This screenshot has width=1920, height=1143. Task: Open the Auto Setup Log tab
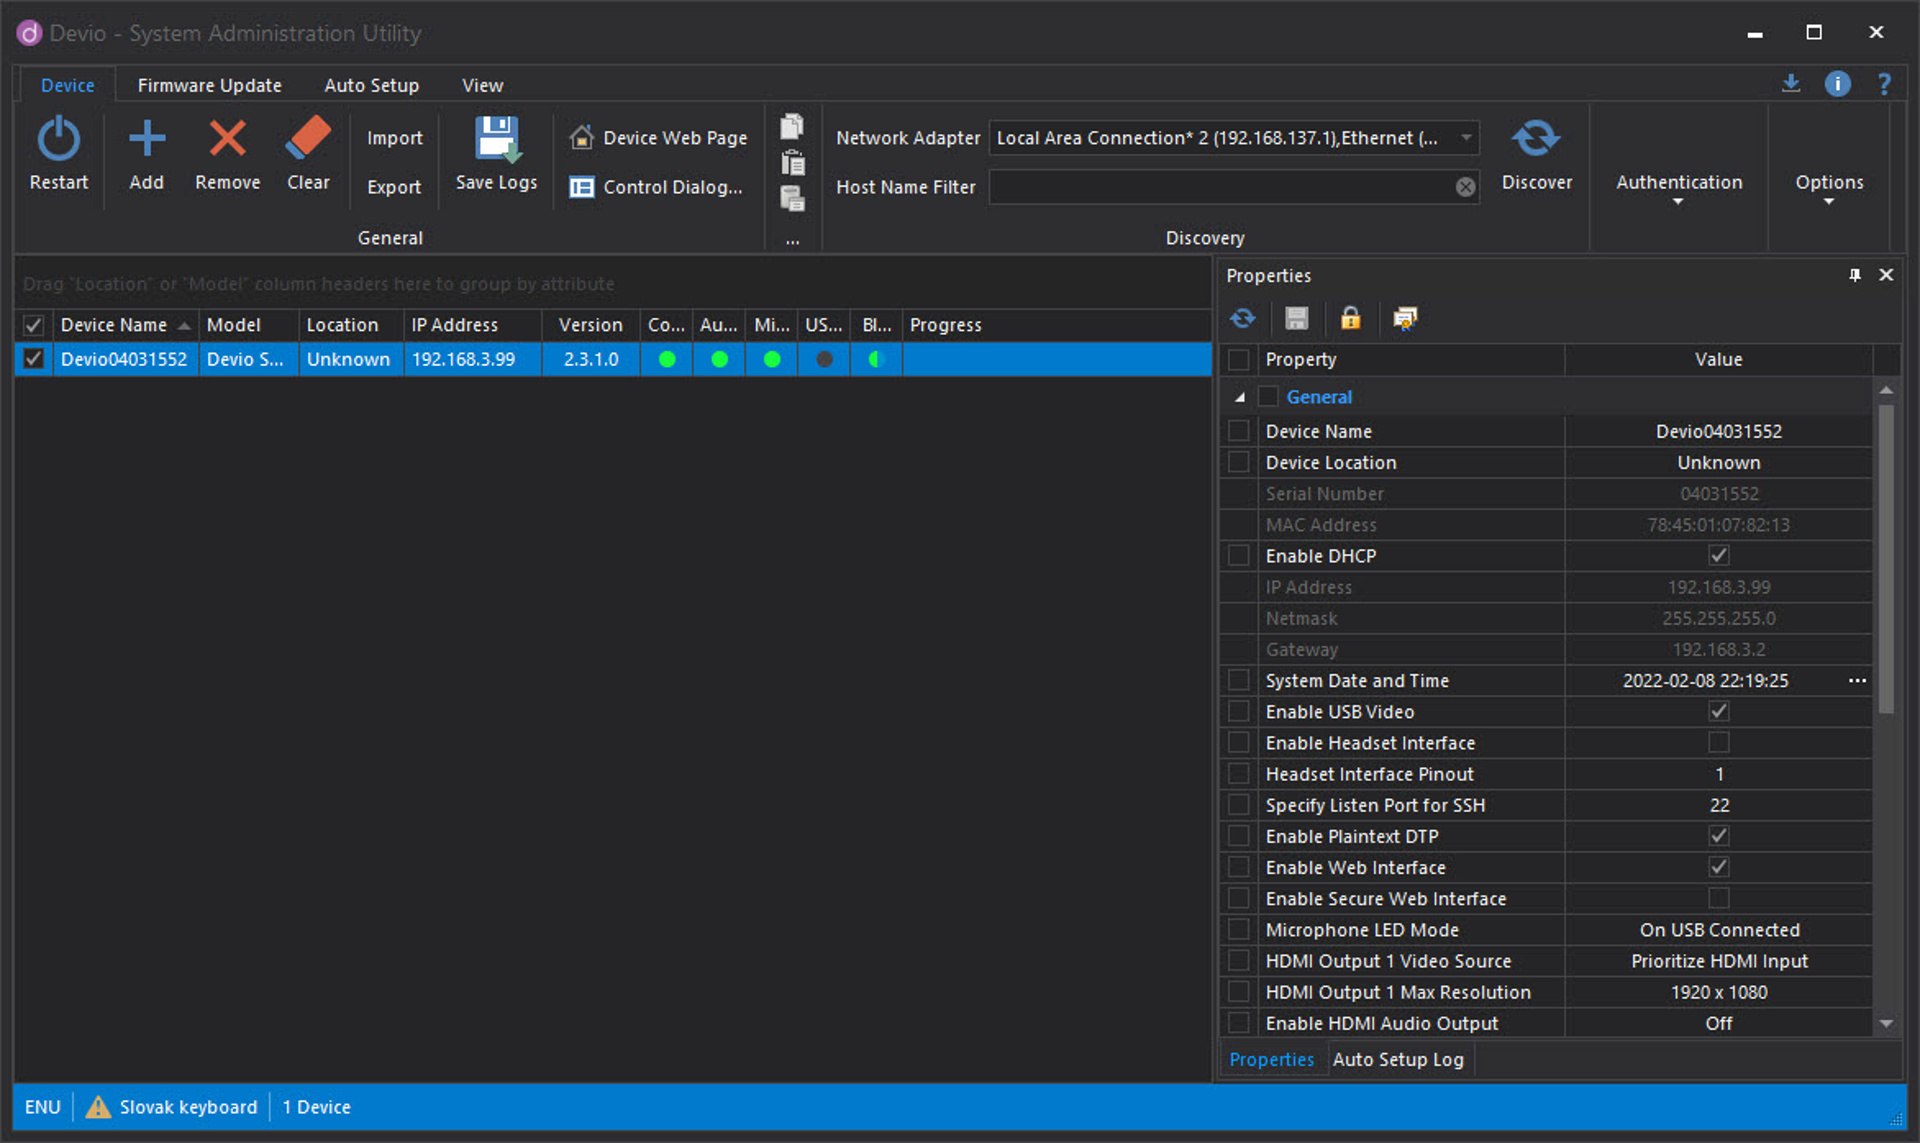(1397, 1059)
